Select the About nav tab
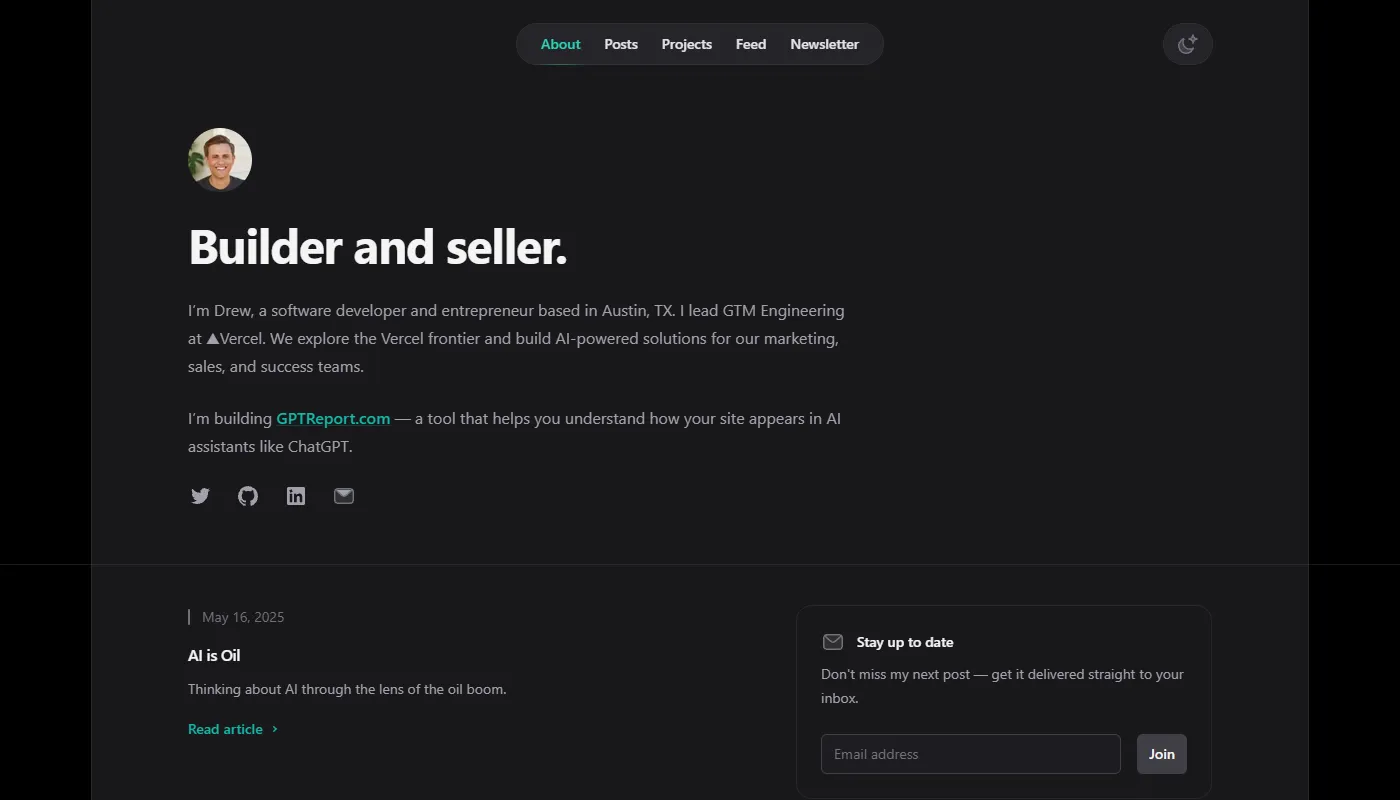 click(x=560, y=44)
